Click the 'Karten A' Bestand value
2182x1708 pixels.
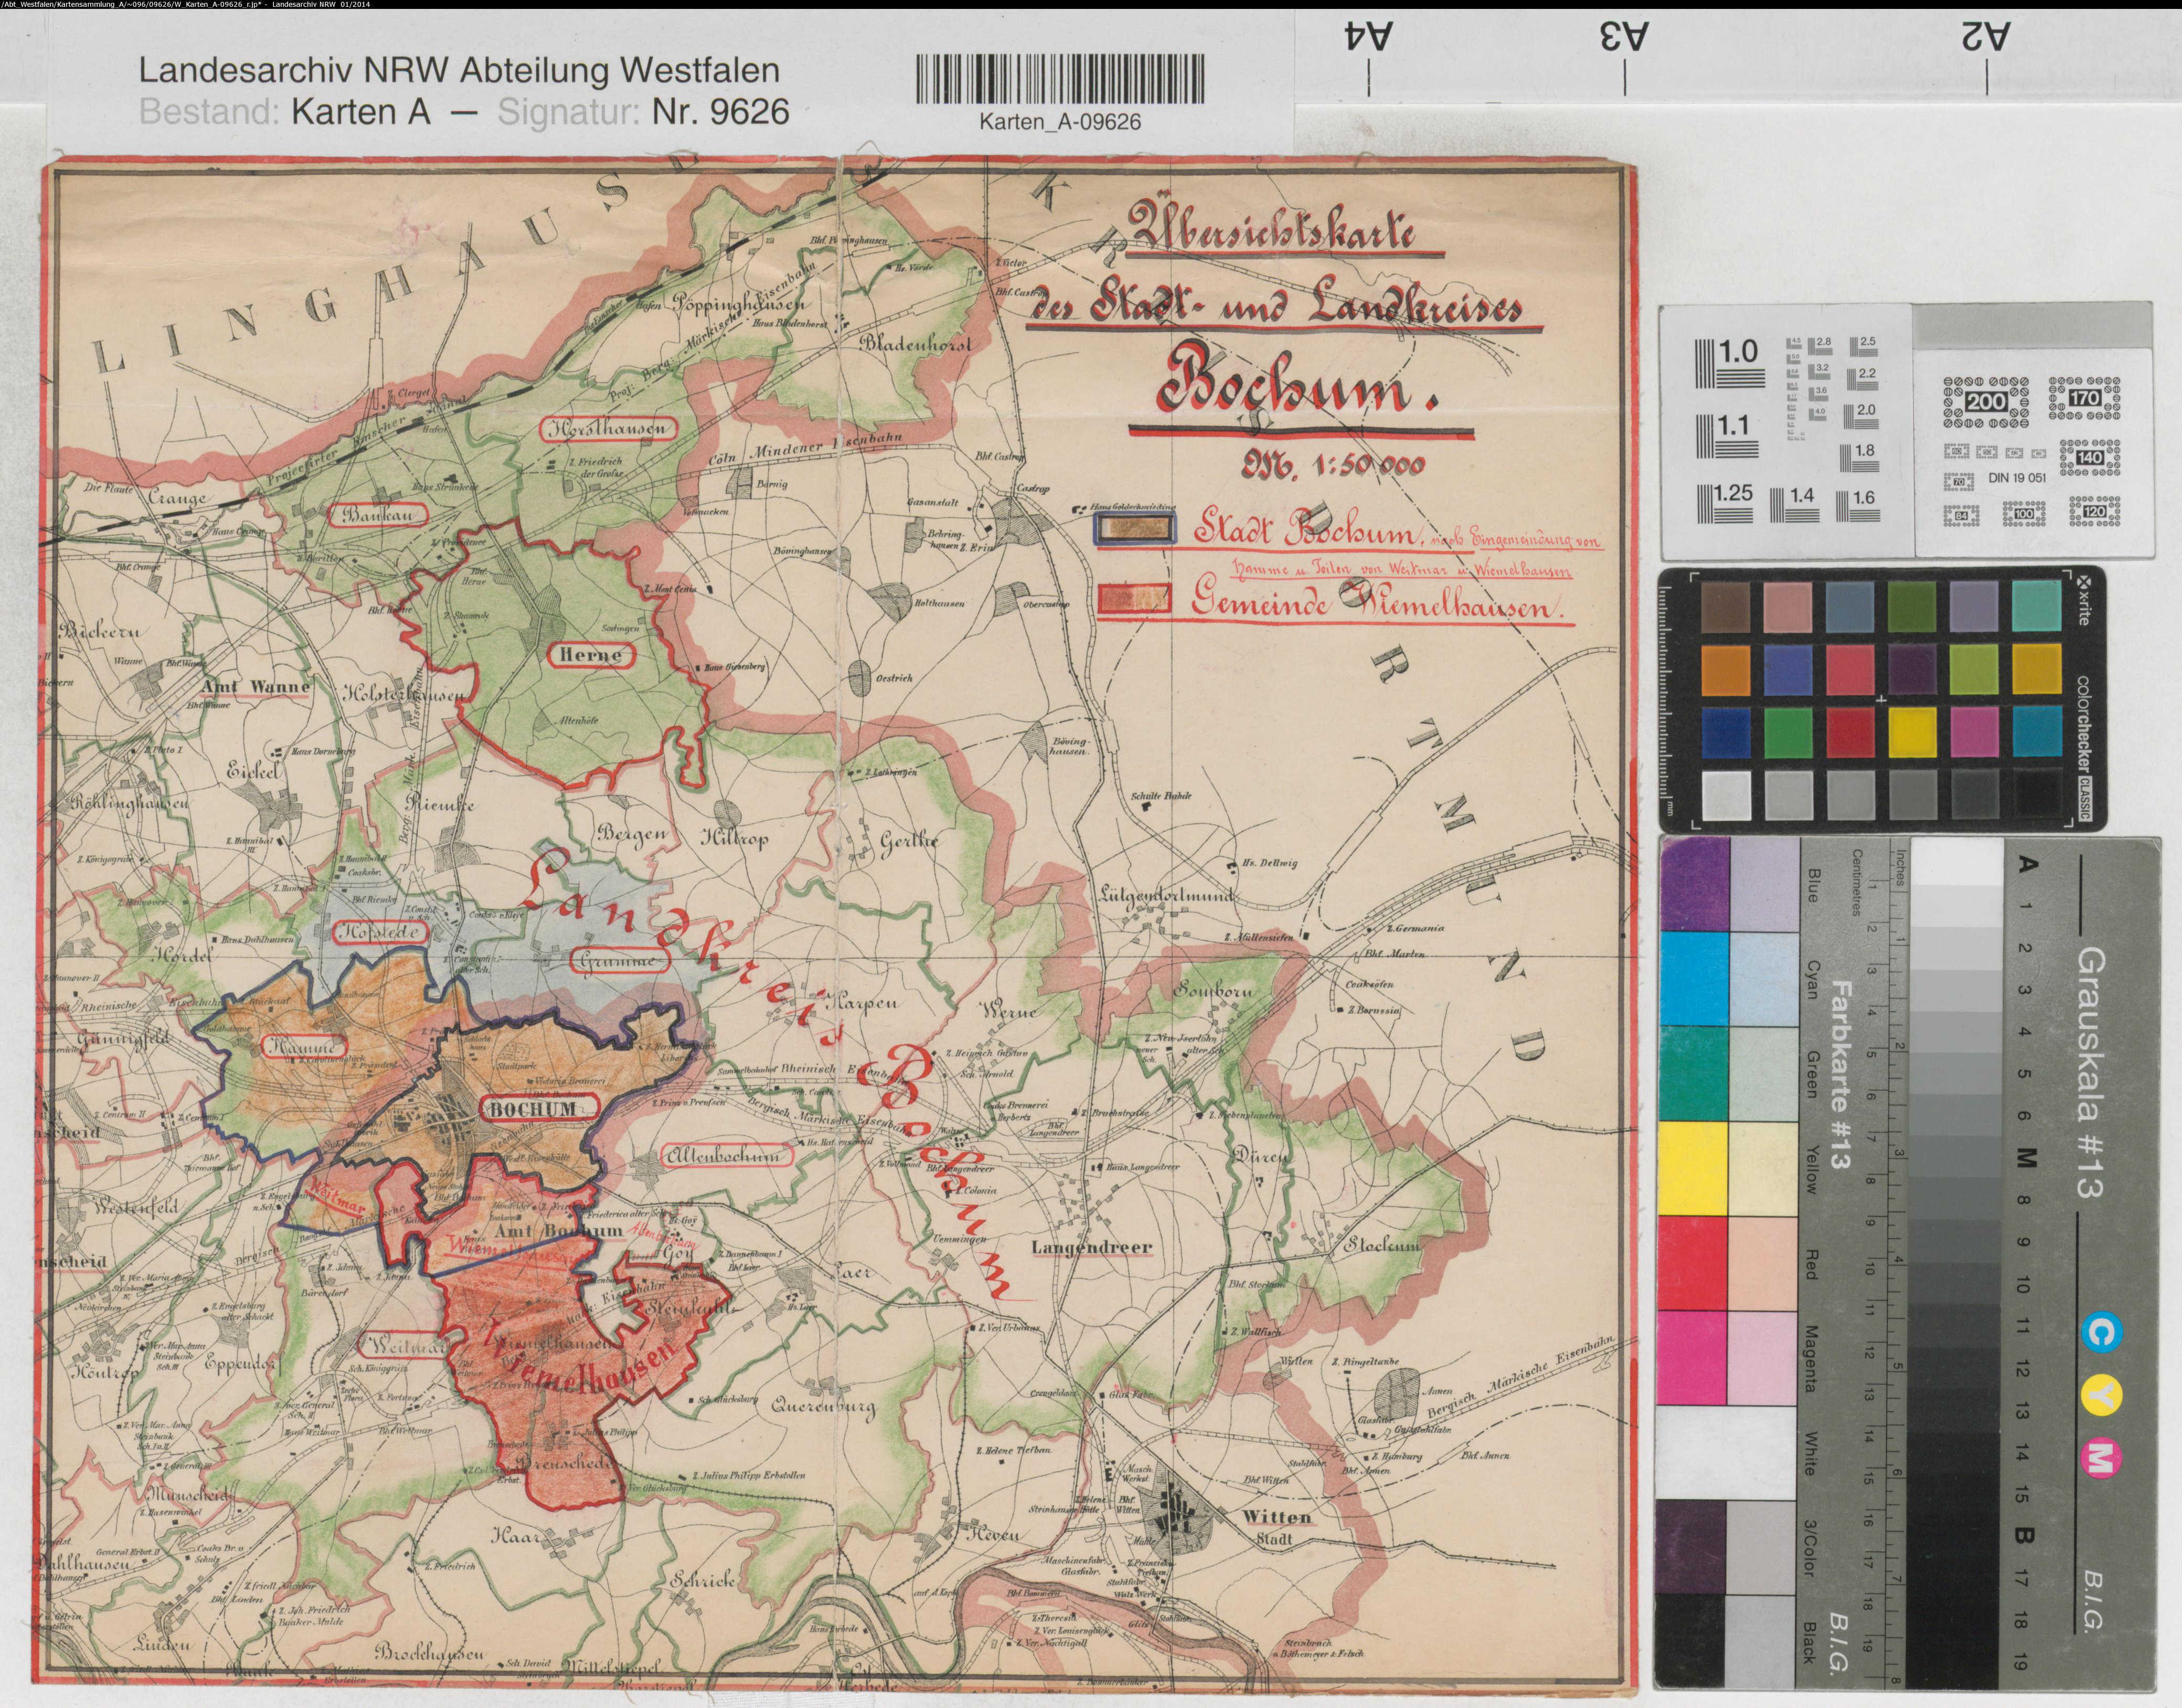coord(361,112)
